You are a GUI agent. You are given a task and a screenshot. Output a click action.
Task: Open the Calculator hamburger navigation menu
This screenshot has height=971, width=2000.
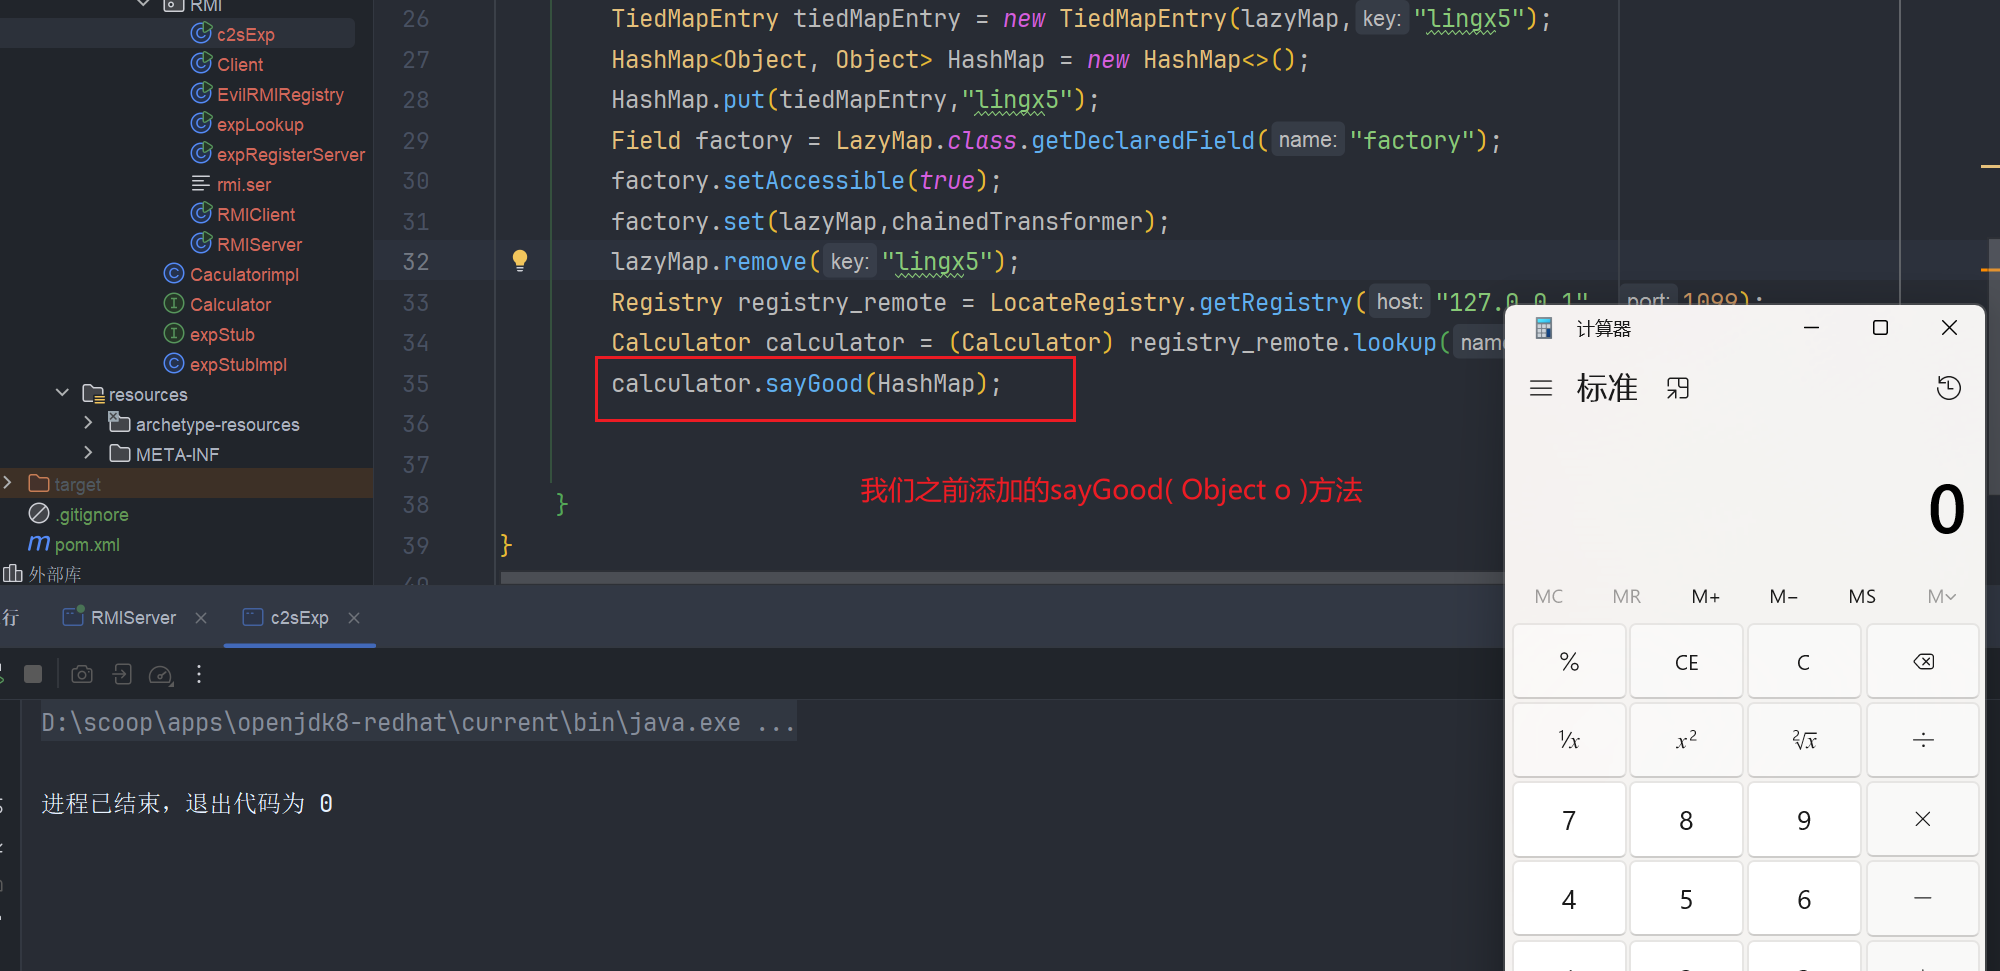click(1541, 388)
